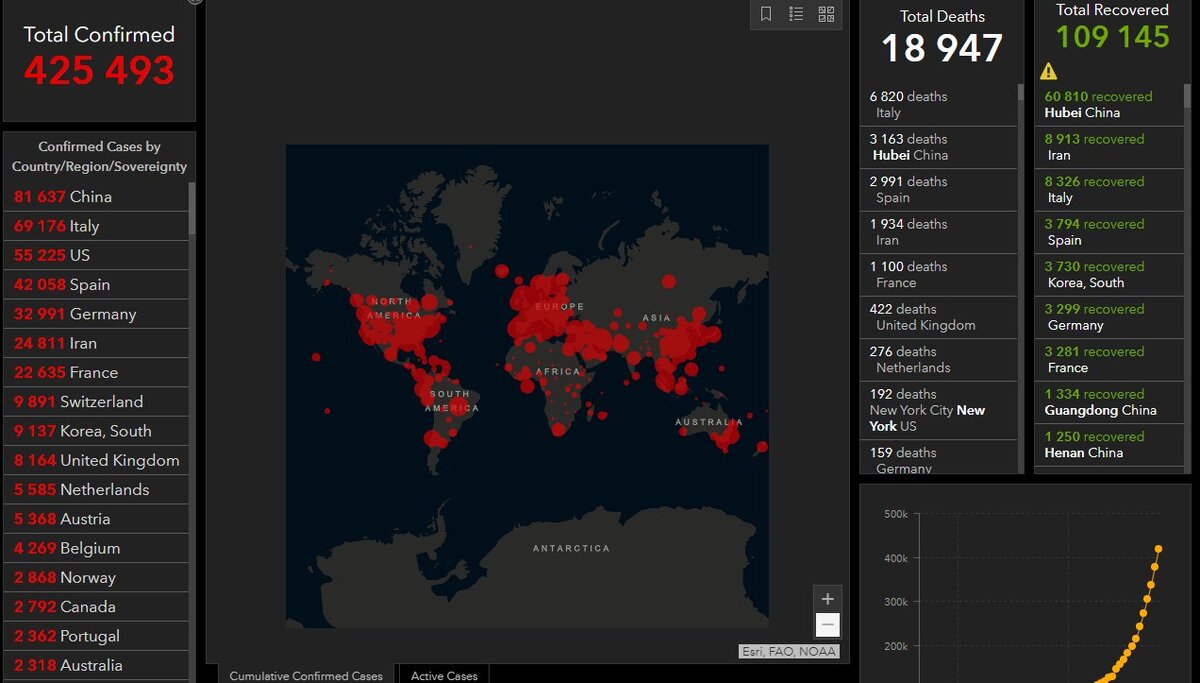
Task: Switch to Cumulative Confirmed Cases tab
Action: 306,675
